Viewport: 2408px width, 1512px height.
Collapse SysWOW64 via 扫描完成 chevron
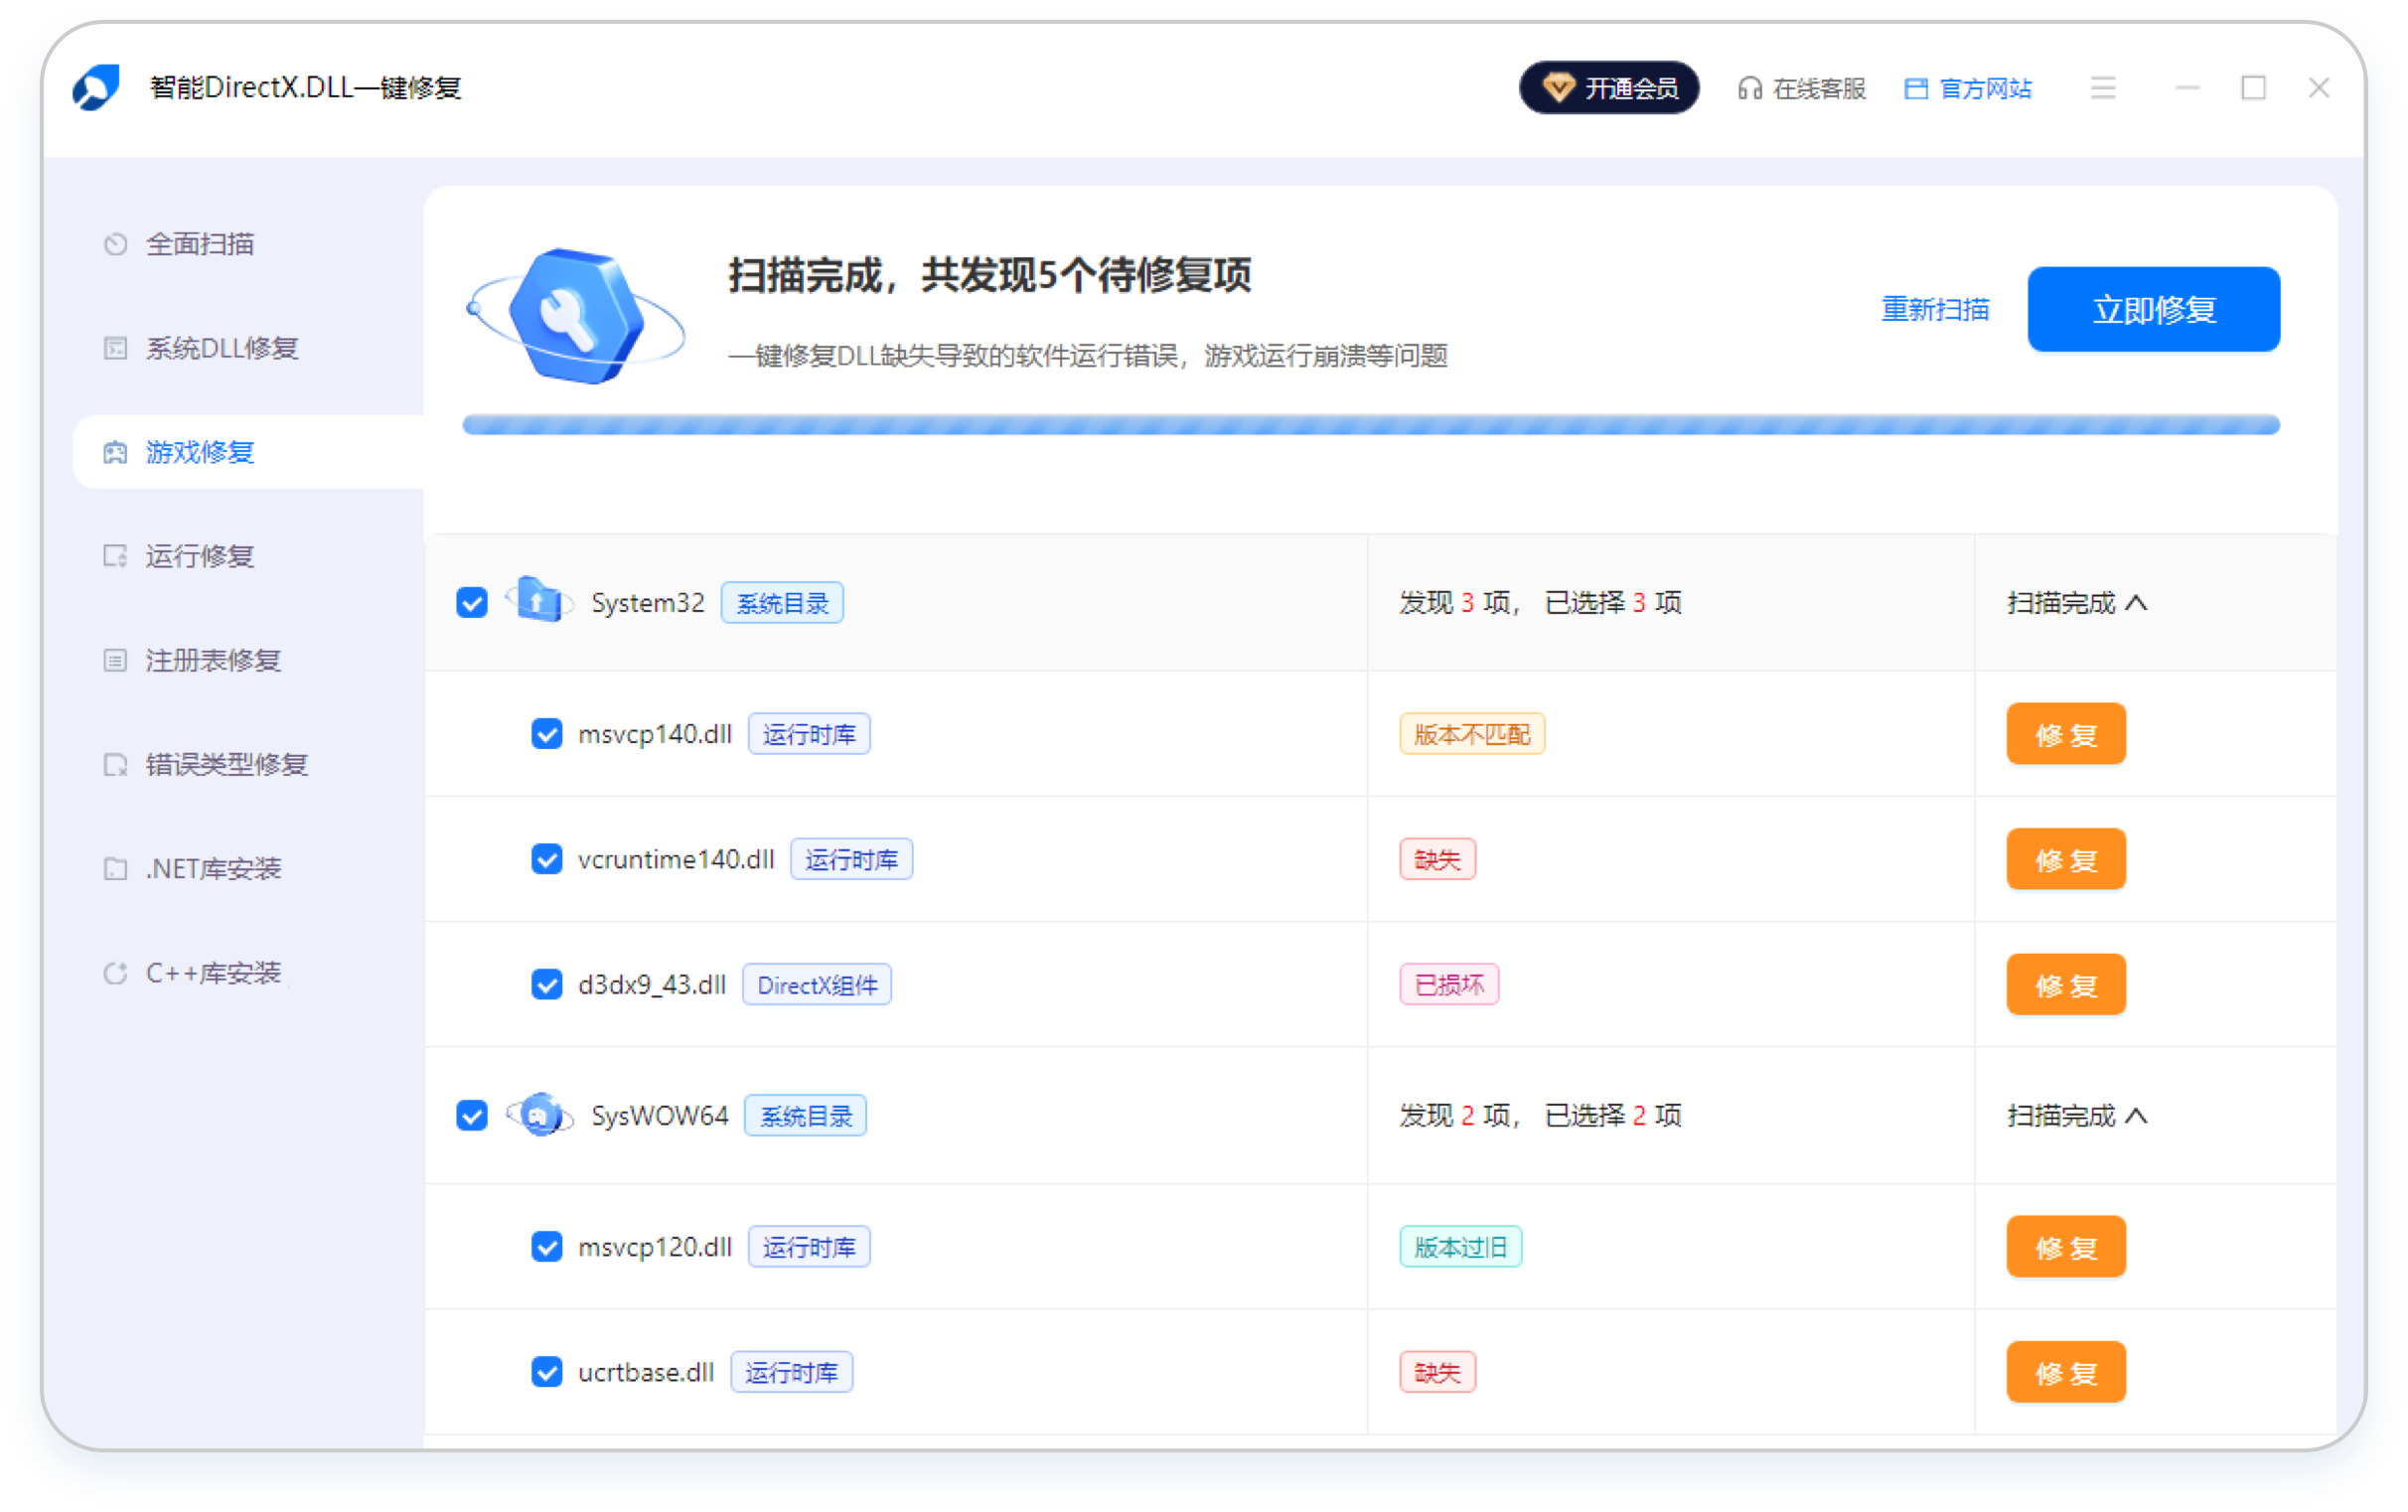coord(2136,1116)
